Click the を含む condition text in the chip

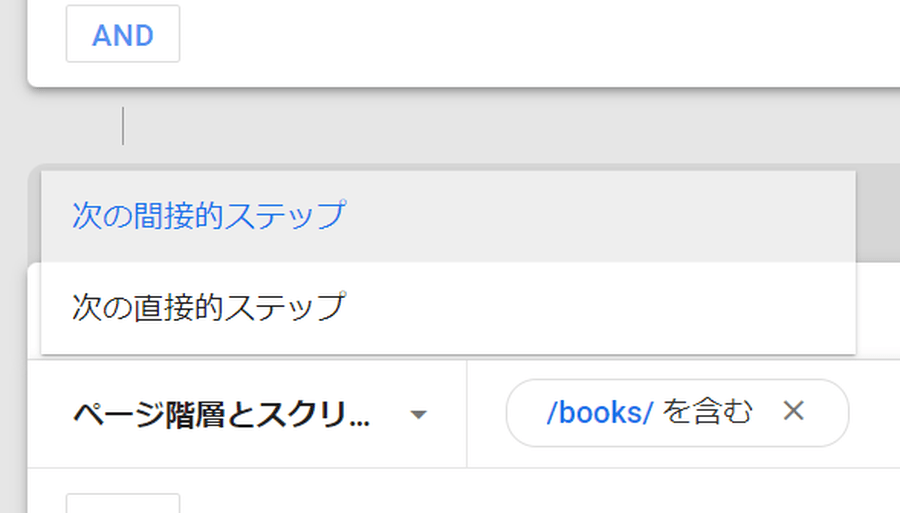(x=707, y=412)
